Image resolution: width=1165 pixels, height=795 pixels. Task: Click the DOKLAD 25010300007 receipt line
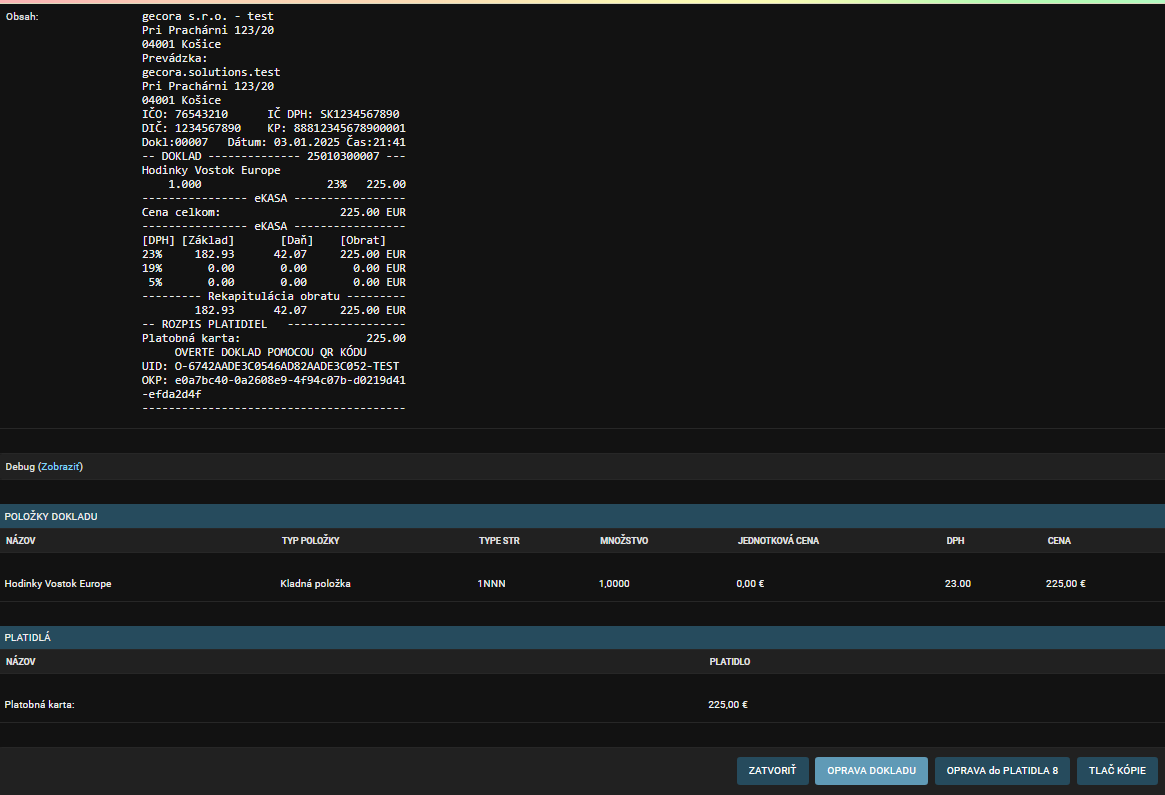[273, 157]
